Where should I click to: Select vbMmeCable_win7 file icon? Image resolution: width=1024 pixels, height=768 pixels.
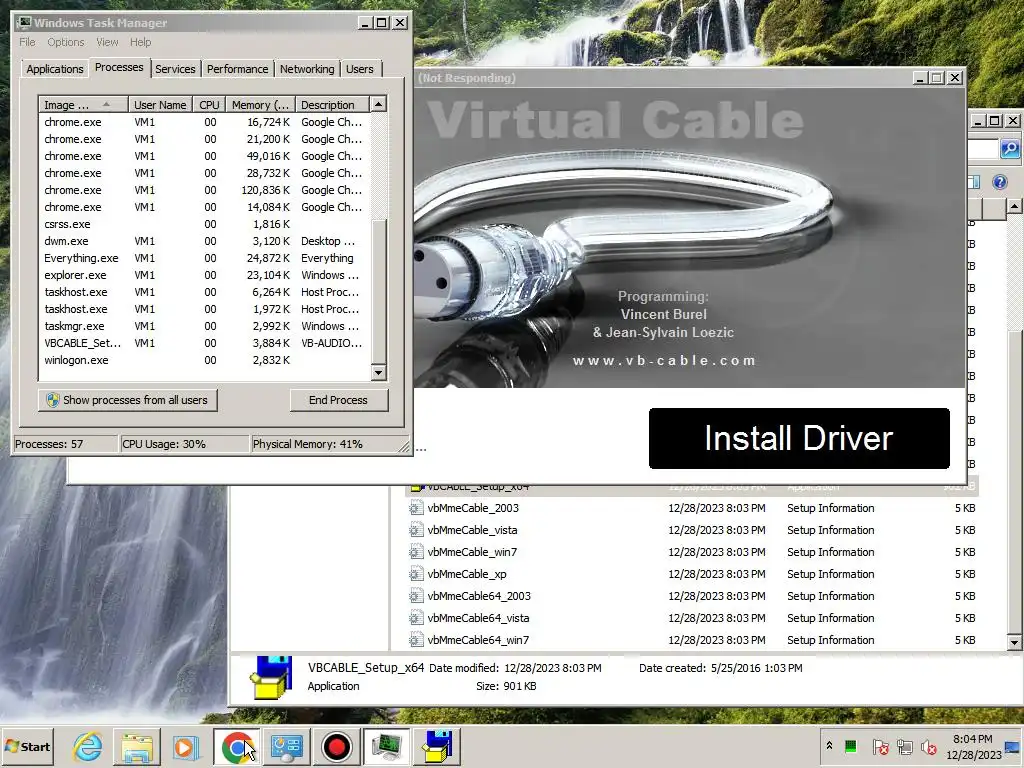coord(416,552)
